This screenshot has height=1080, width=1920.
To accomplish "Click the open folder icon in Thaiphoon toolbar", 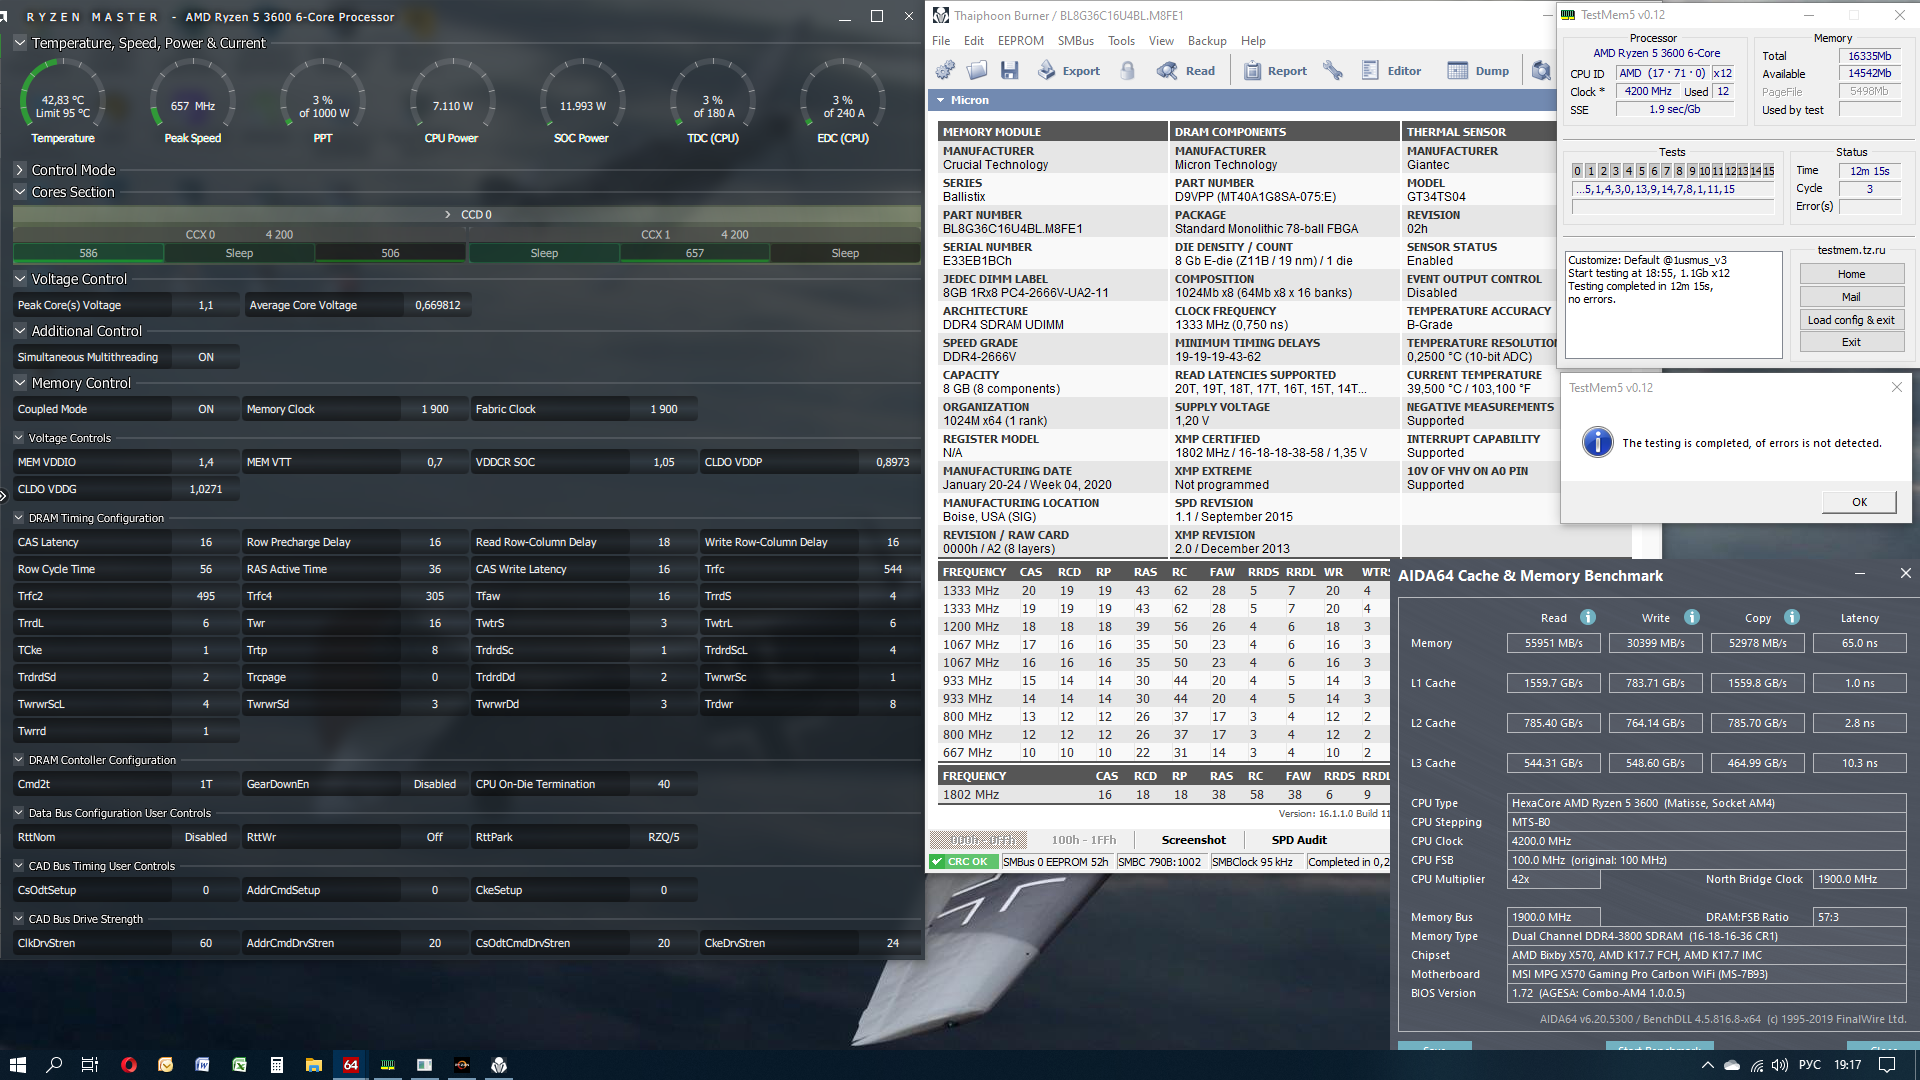I will click(x=977, y=71).
